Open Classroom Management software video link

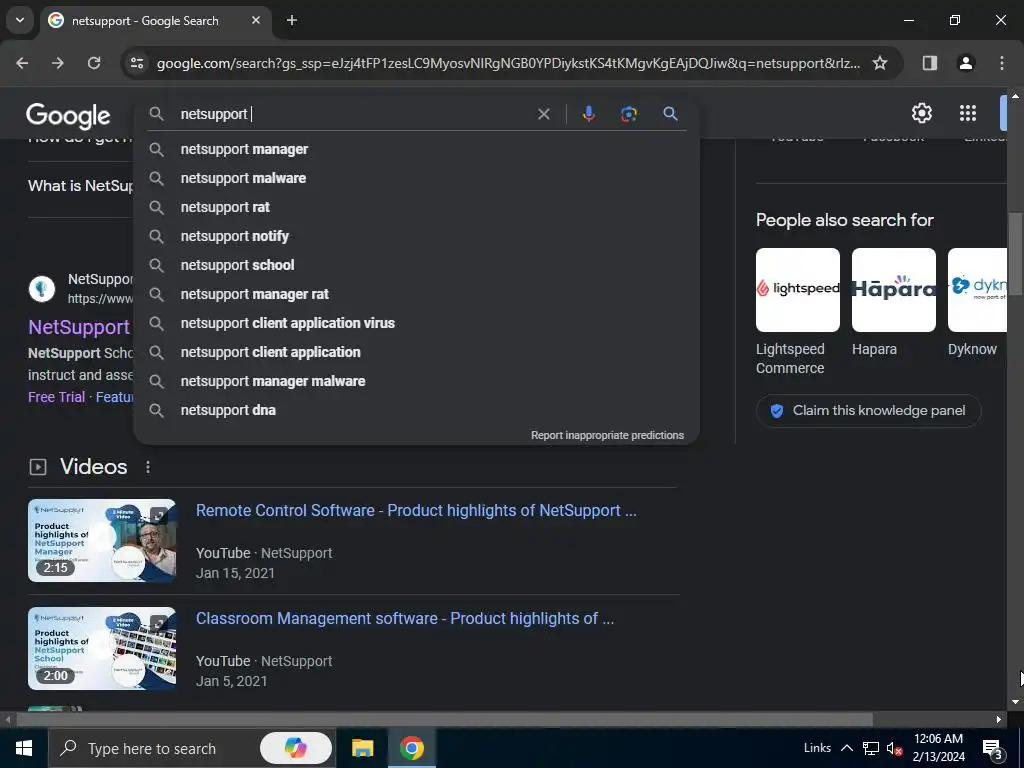pos(405,618)
